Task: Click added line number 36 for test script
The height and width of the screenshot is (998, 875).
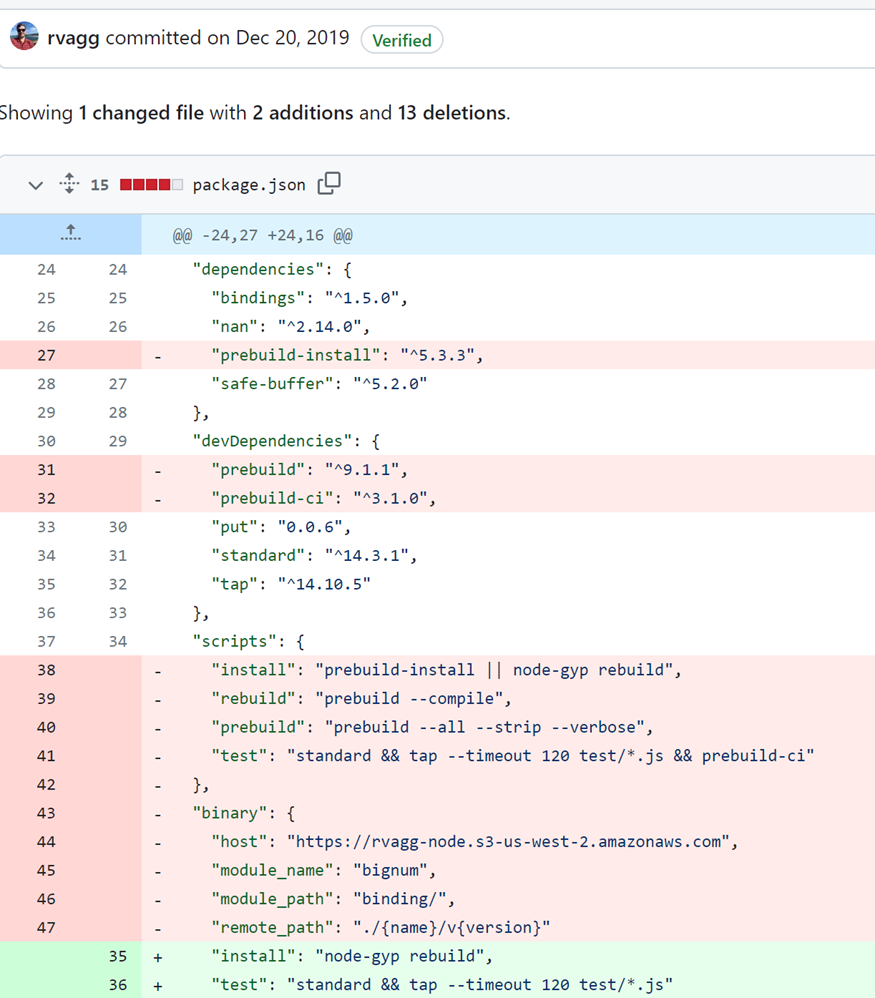Action: pyautogui.click(x=118, y=985)
